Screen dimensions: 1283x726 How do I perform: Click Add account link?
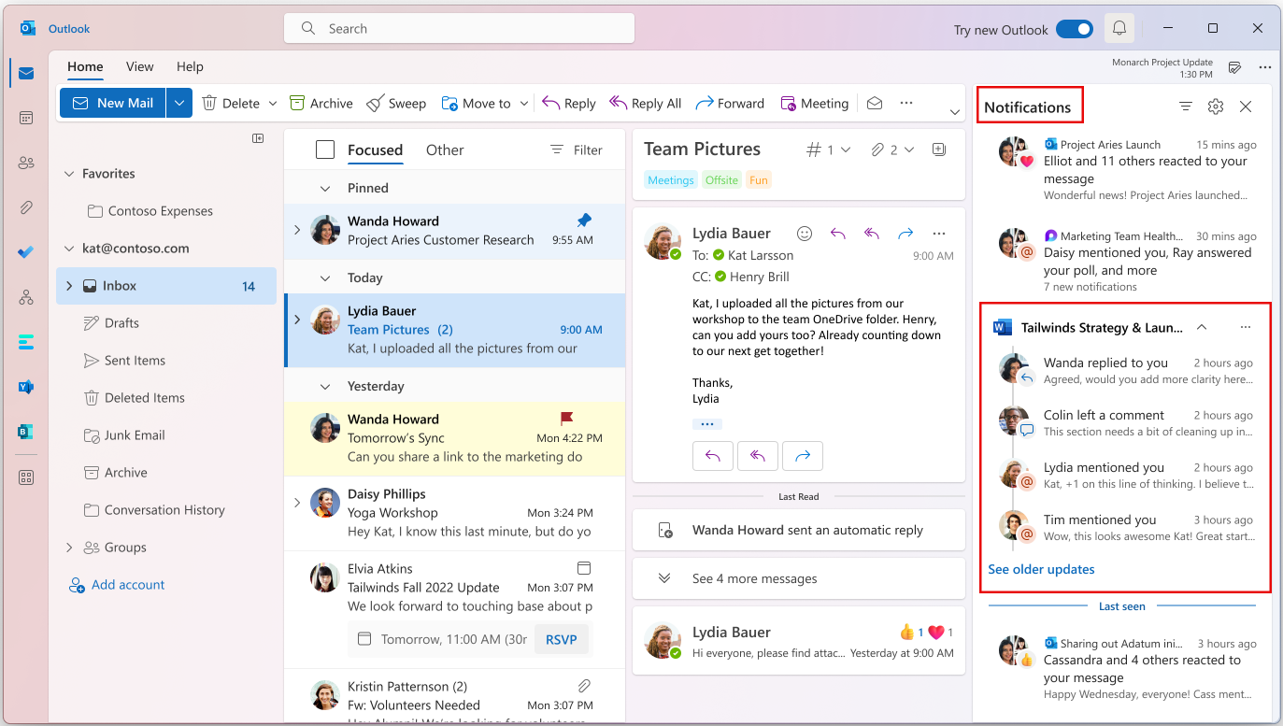(117, 585)
